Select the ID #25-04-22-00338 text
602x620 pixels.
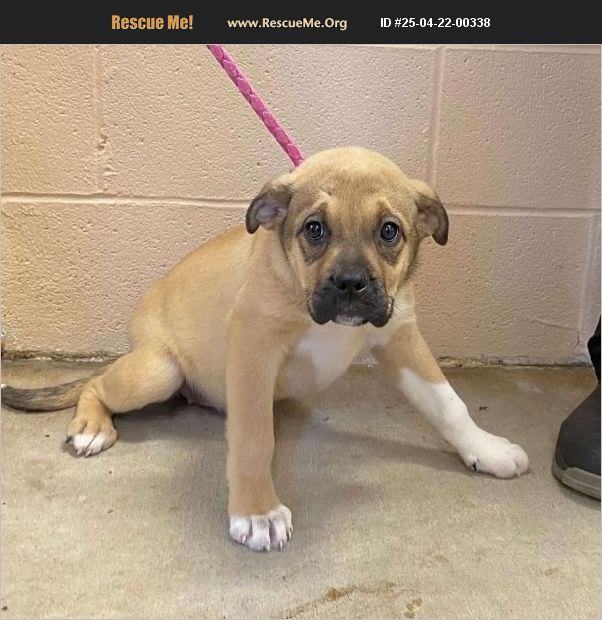pyautogui.click(x=435, y=23)
